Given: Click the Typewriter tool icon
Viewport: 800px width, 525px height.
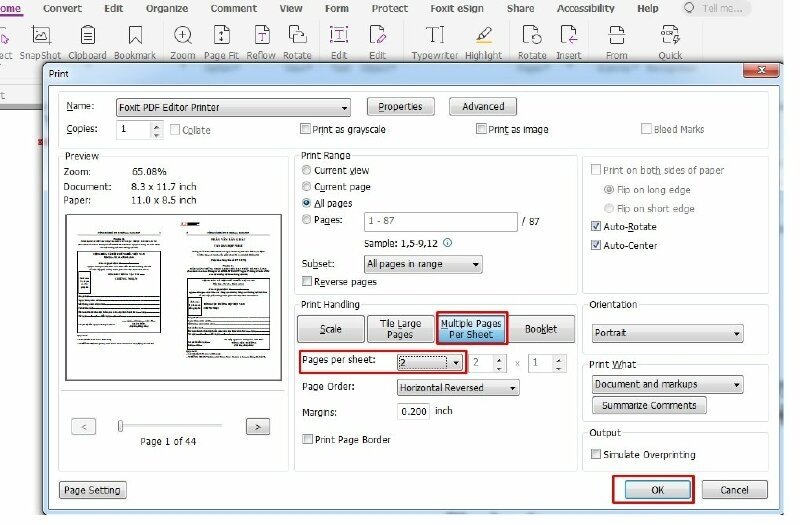Looking at the screenshot, I should click(435, 36).
